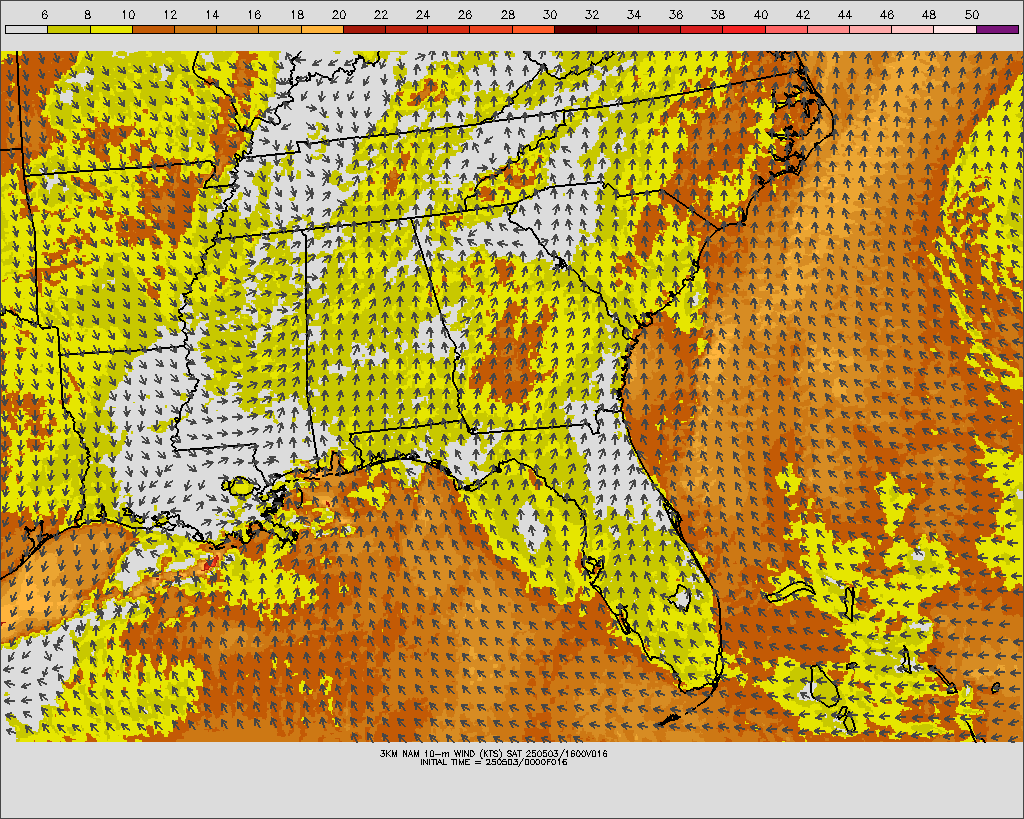
Task: Click the red swatch between 20 and 22
Action: (364, 29)
